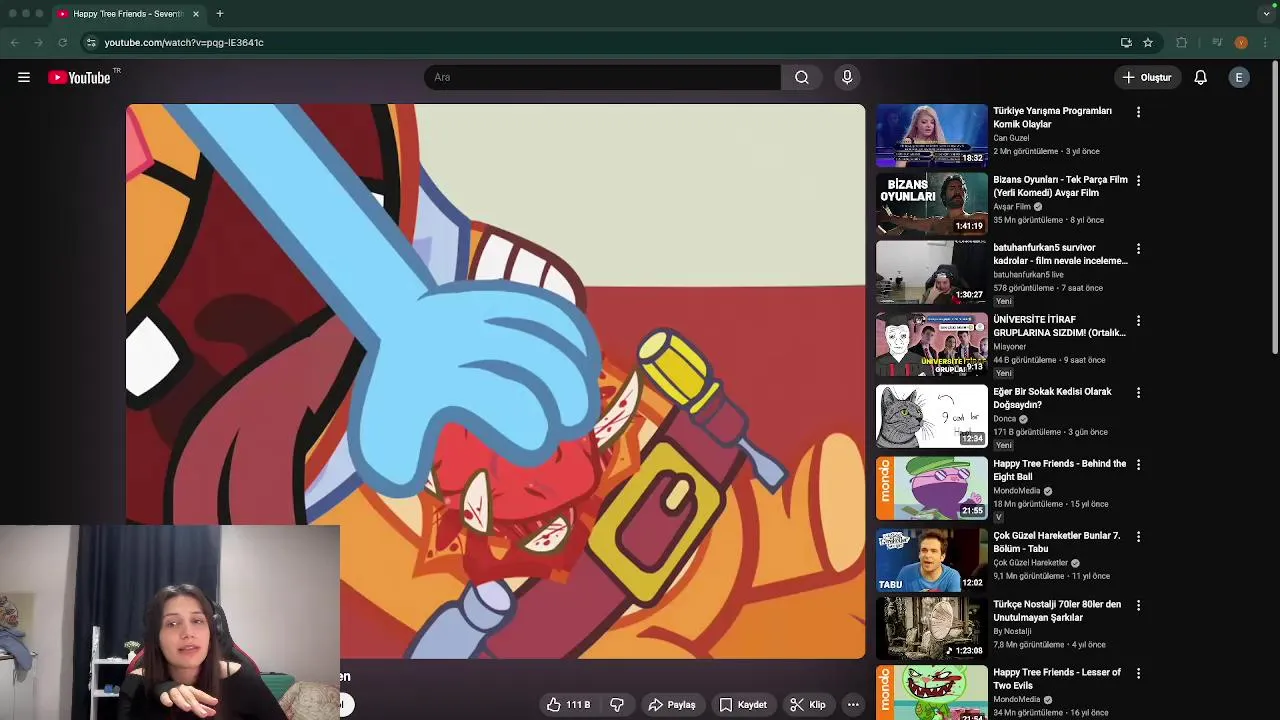Image resolution: width=1280 pixels, height=720 pixels.
Task: Open Türkiye Yarışma Programları thumbnail
Action: (x=932, y=135)
